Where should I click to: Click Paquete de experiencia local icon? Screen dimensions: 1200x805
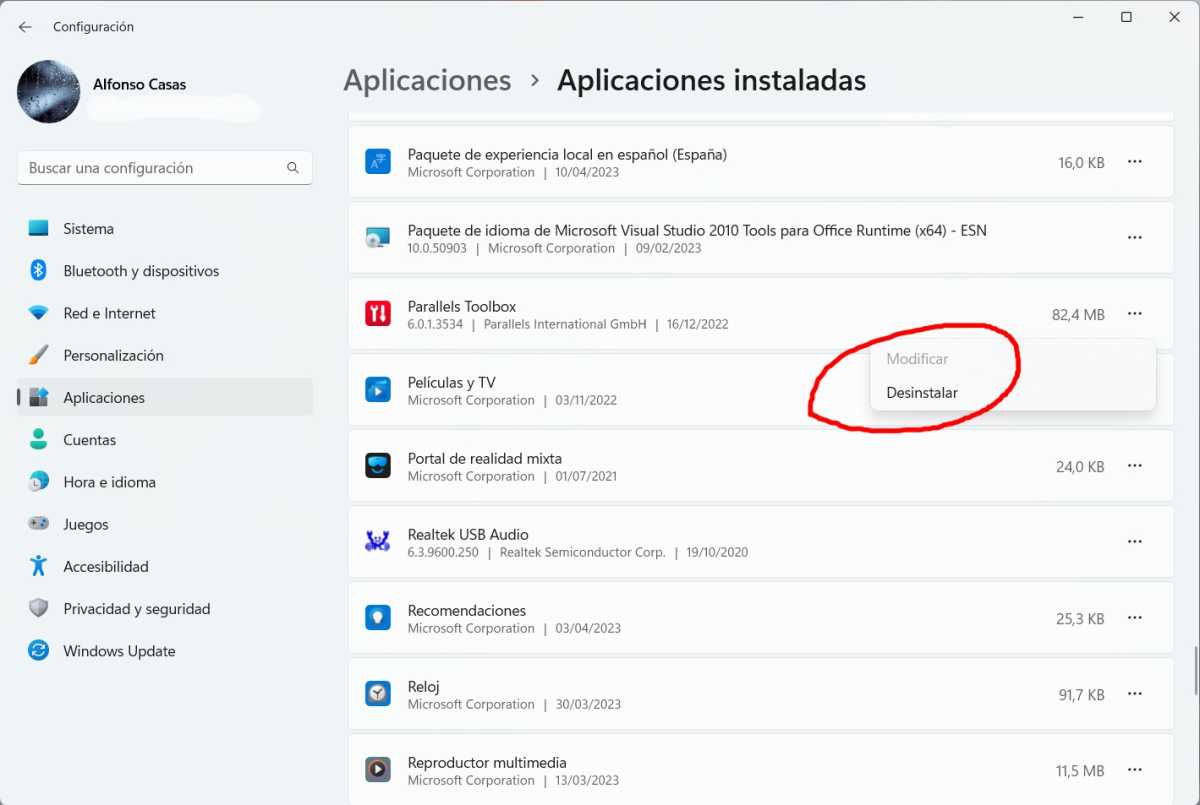tap(378, 162)
